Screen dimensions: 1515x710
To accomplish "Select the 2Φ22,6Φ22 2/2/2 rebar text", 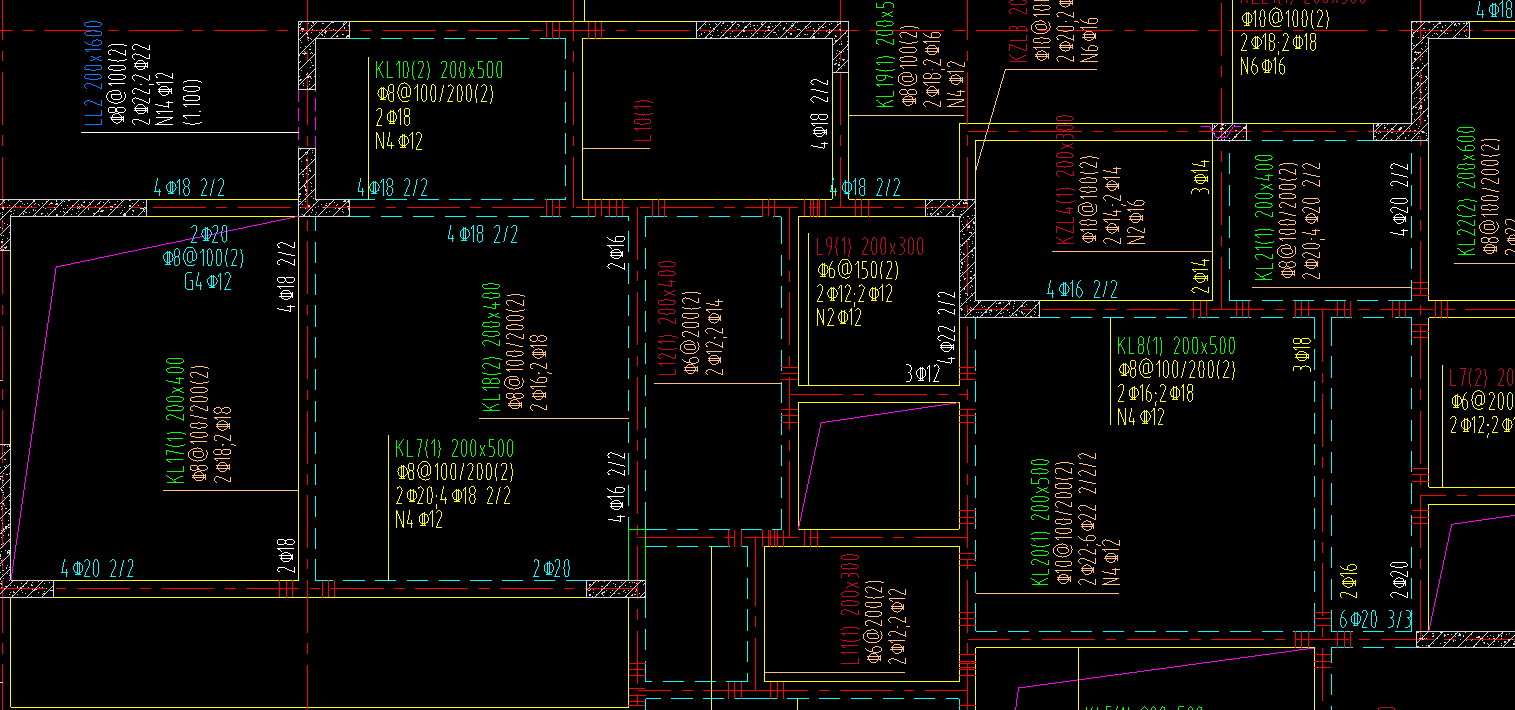I will click(x=1089, y=518).
